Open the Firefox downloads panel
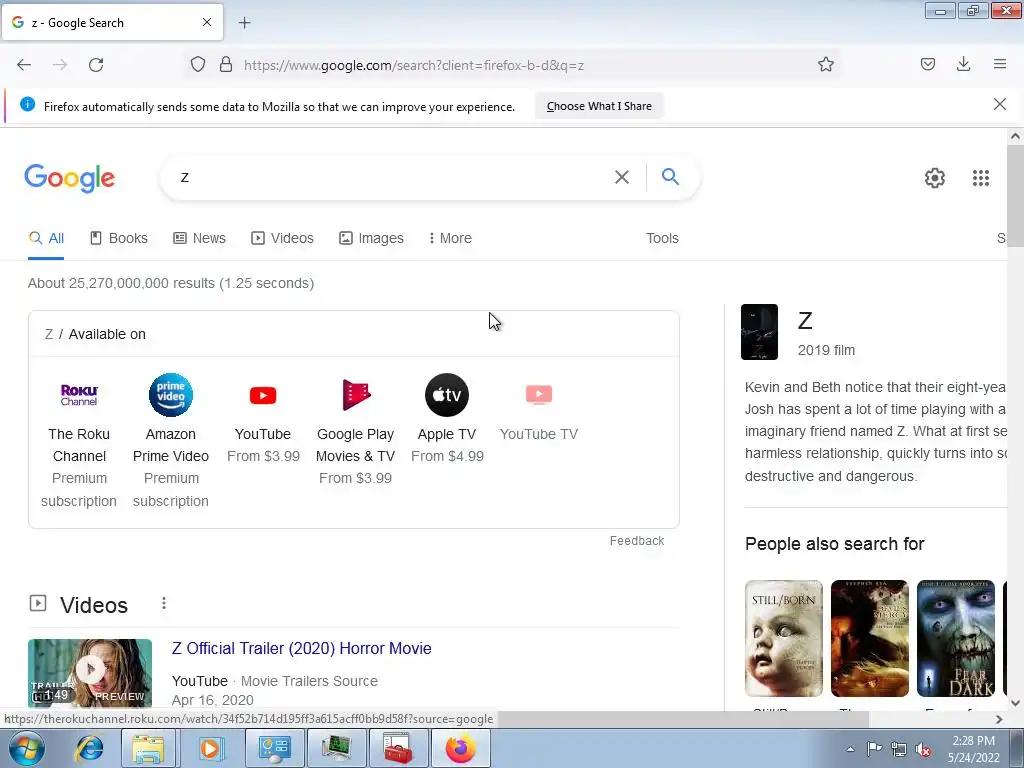1024x768 pixels. (x=963, y=64)
